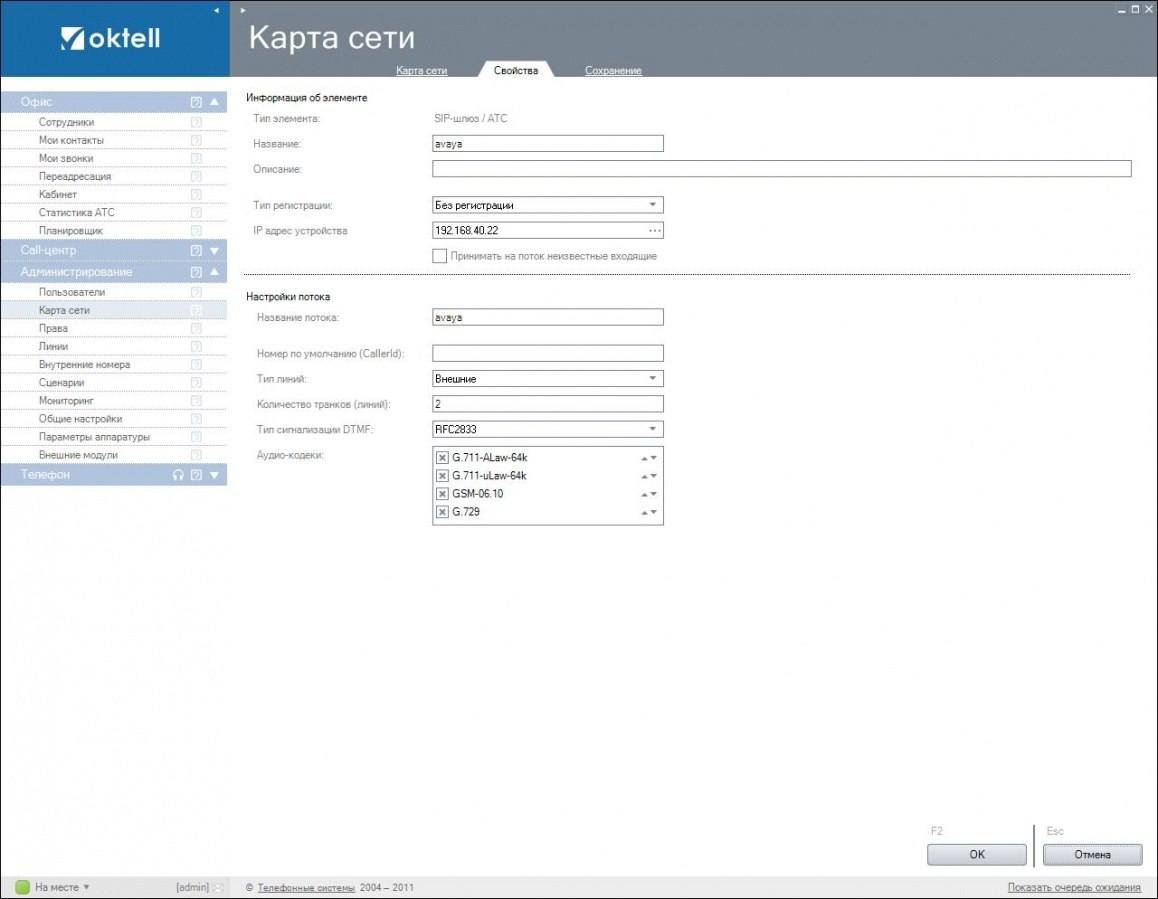Uncheck the GSM-06.10 codec checkbox
This screenshot has height=899, width=1158.
point(442,494)
